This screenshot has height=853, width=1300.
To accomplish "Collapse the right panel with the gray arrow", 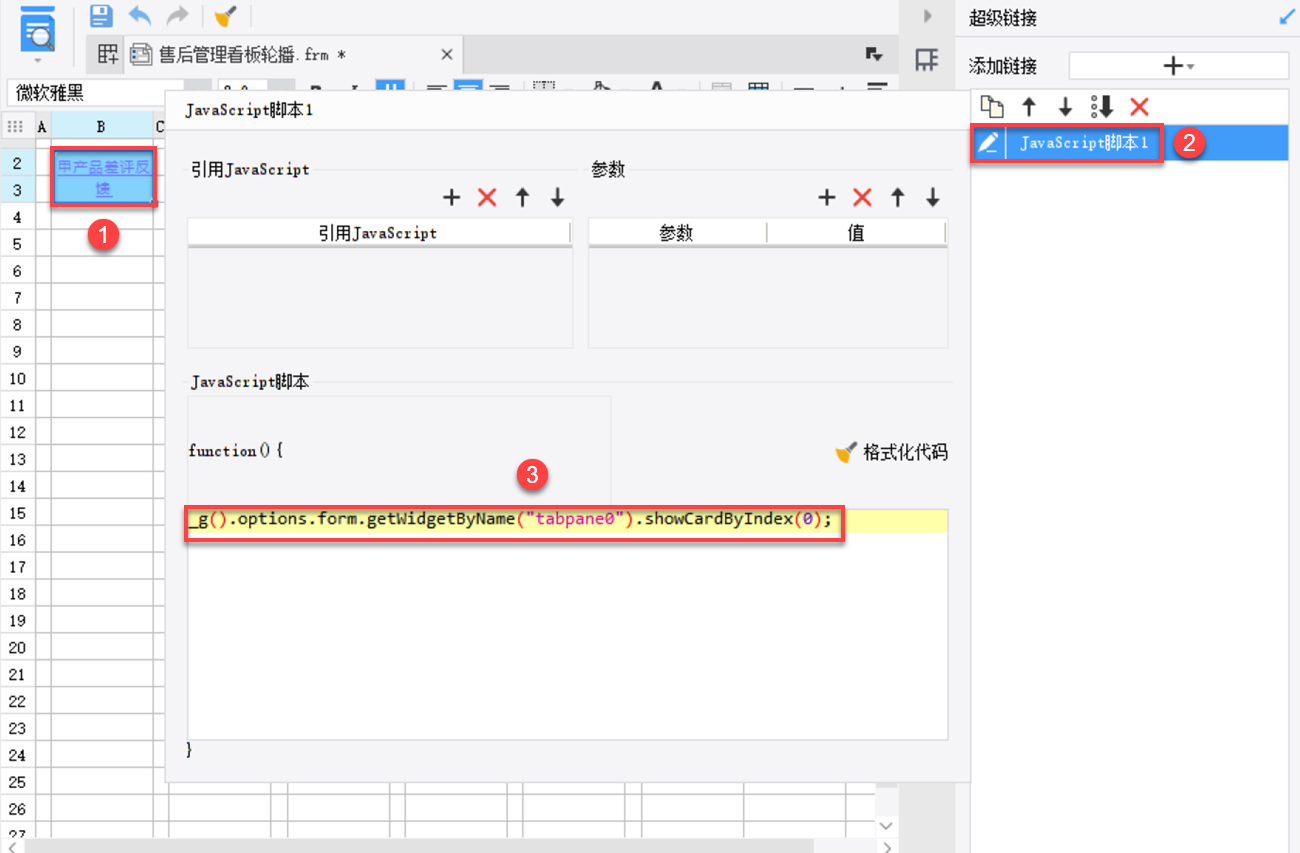I will [x=927, y=16].
